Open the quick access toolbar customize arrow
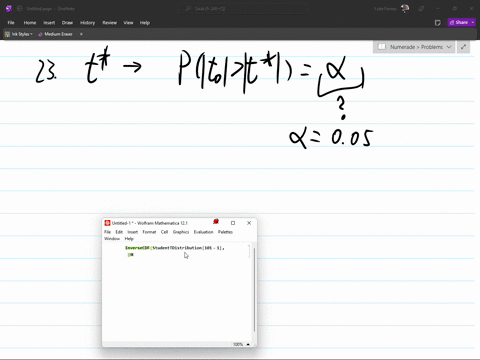The height and width of the screenshot is (360, 480). (81, 34)
